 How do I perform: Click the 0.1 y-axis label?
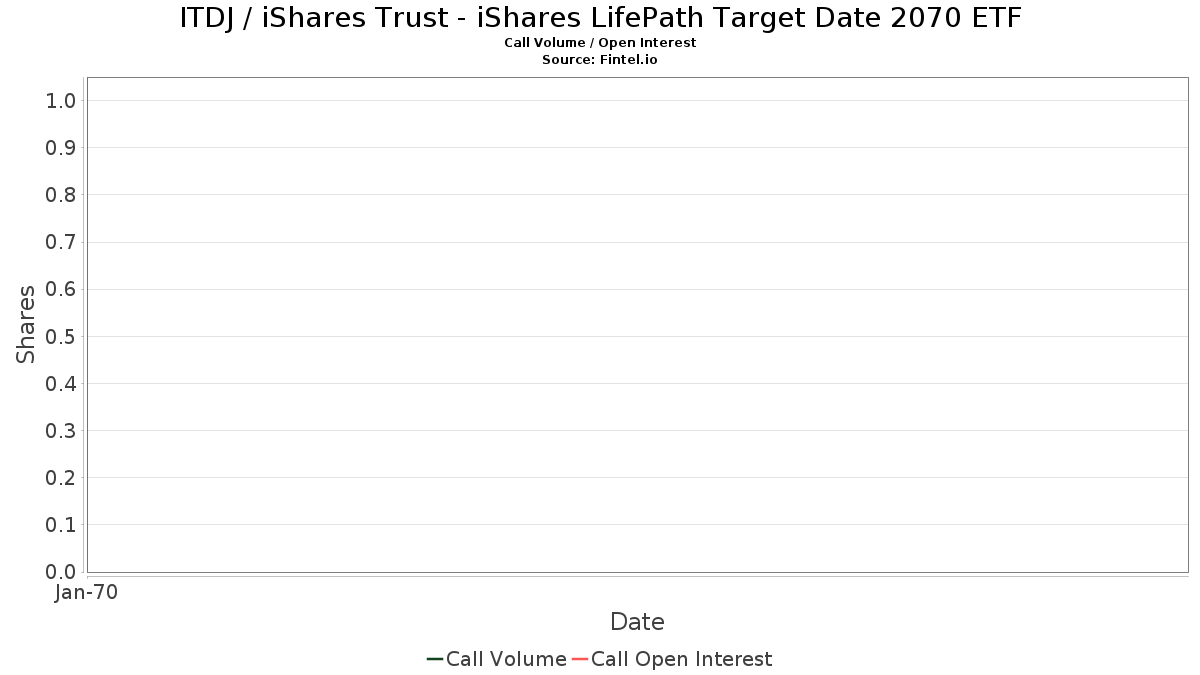coord(61,525)
